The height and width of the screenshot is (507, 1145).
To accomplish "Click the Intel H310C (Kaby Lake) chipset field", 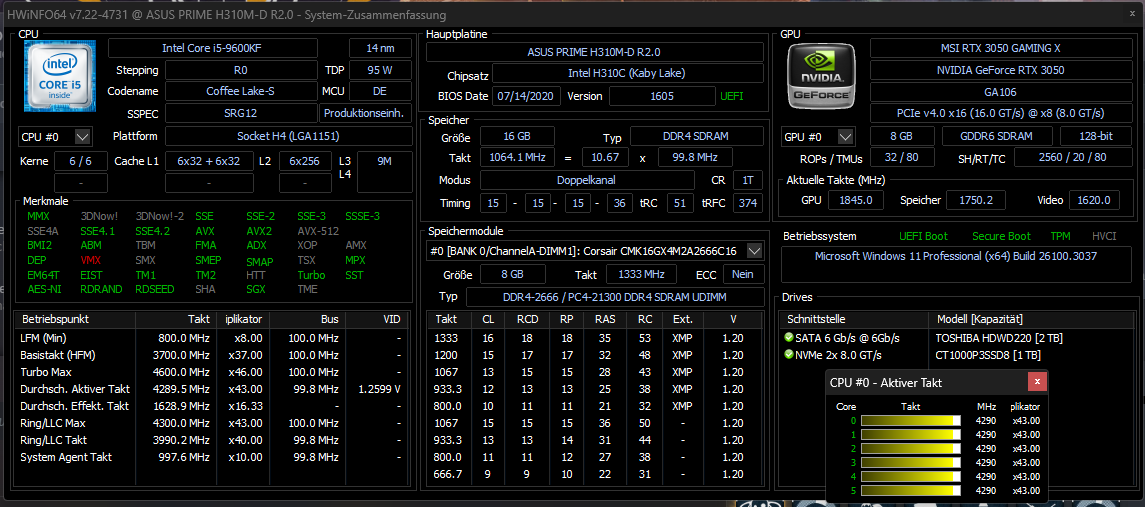I will [627, 74].
